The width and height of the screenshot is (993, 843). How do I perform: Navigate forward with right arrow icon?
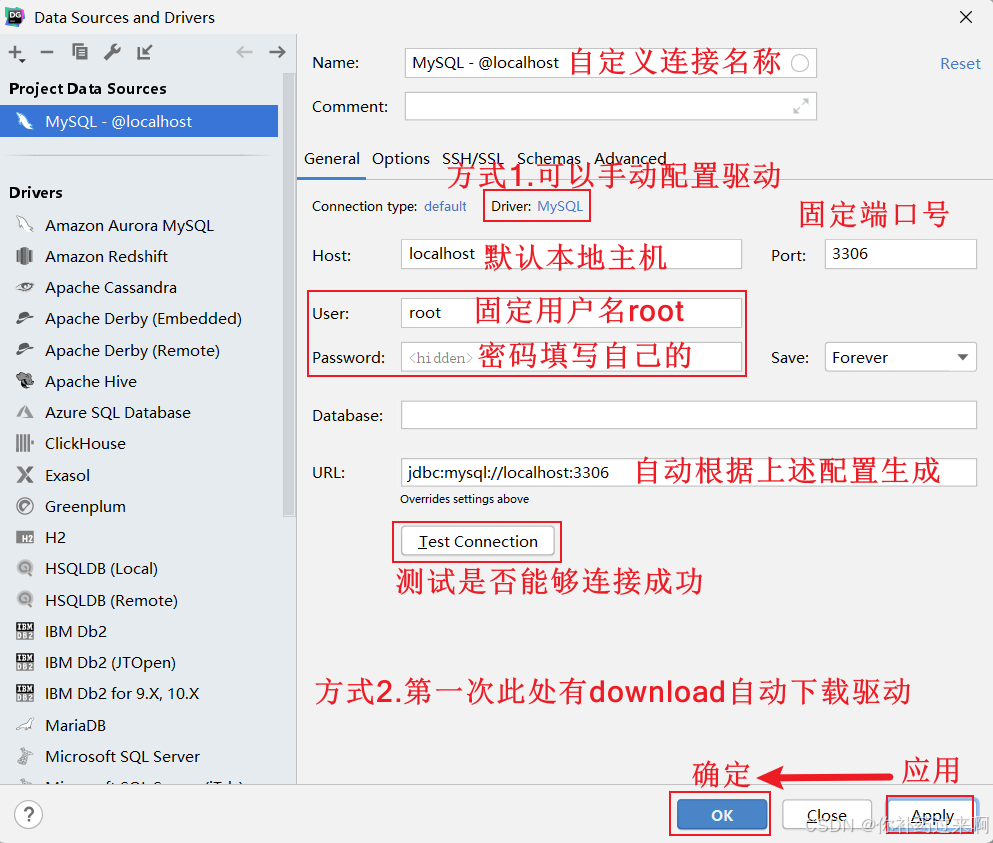(x=277, y=52)
